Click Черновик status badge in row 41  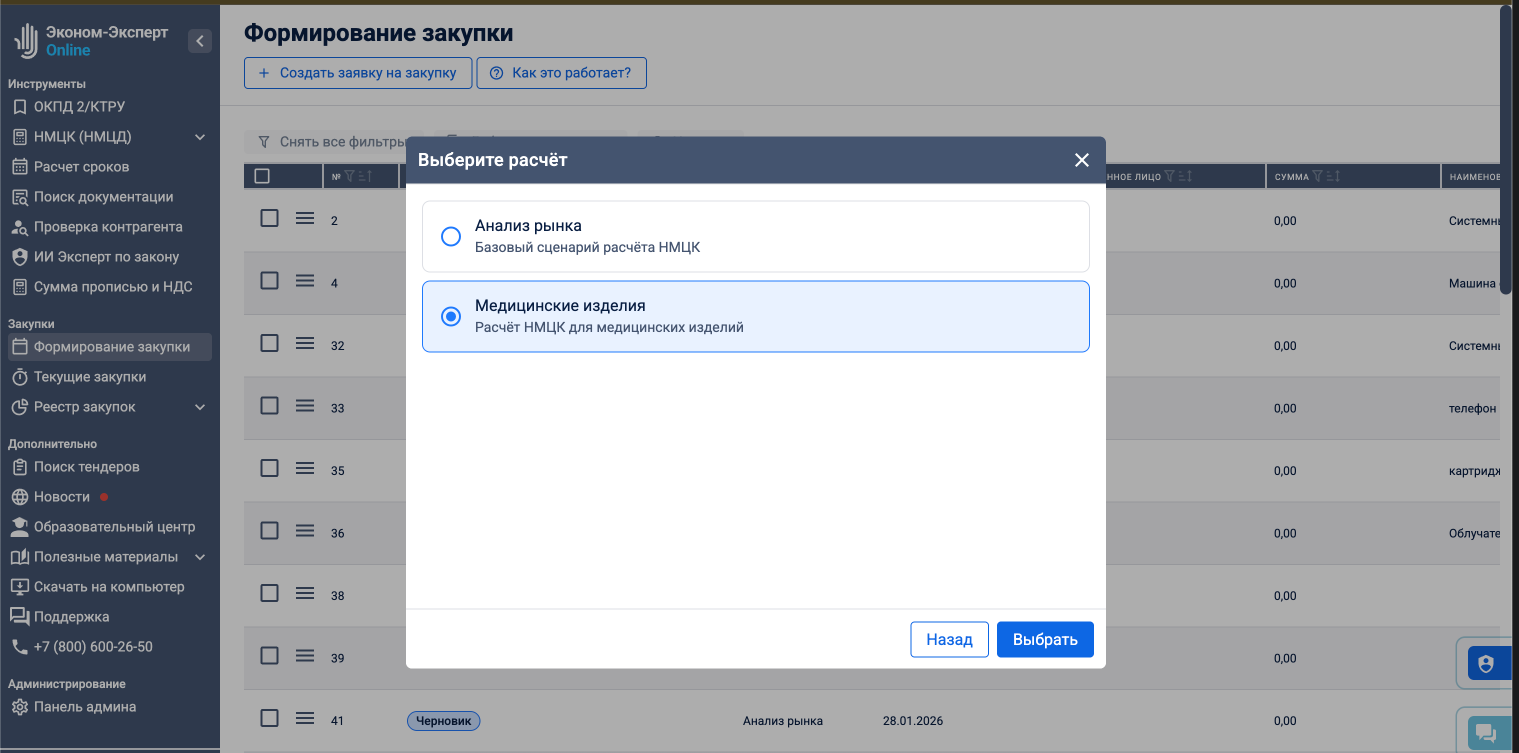click(443, 720)
